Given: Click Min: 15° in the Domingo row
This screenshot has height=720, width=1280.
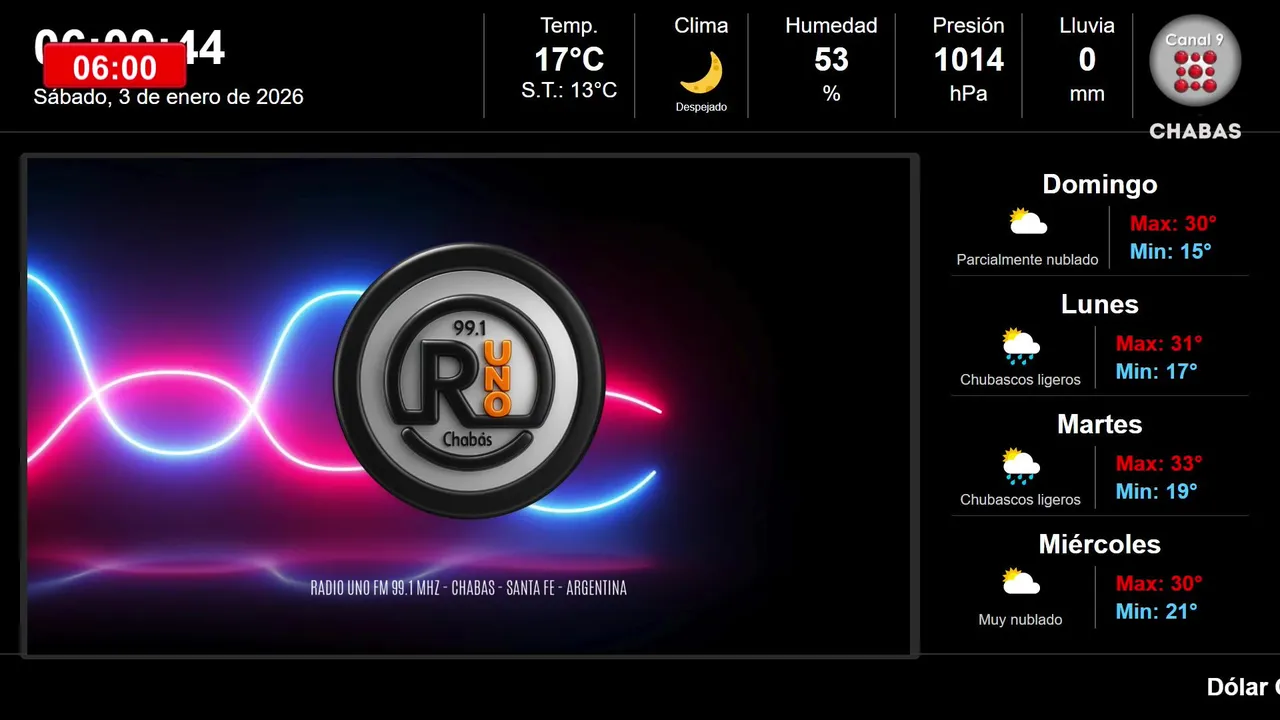Looking at the screenshot, I should point(1170,252).
